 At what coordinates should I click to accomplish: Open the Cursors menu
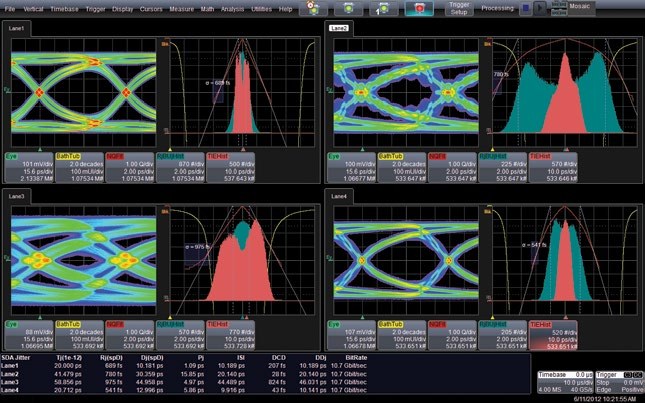coord(151,9)
